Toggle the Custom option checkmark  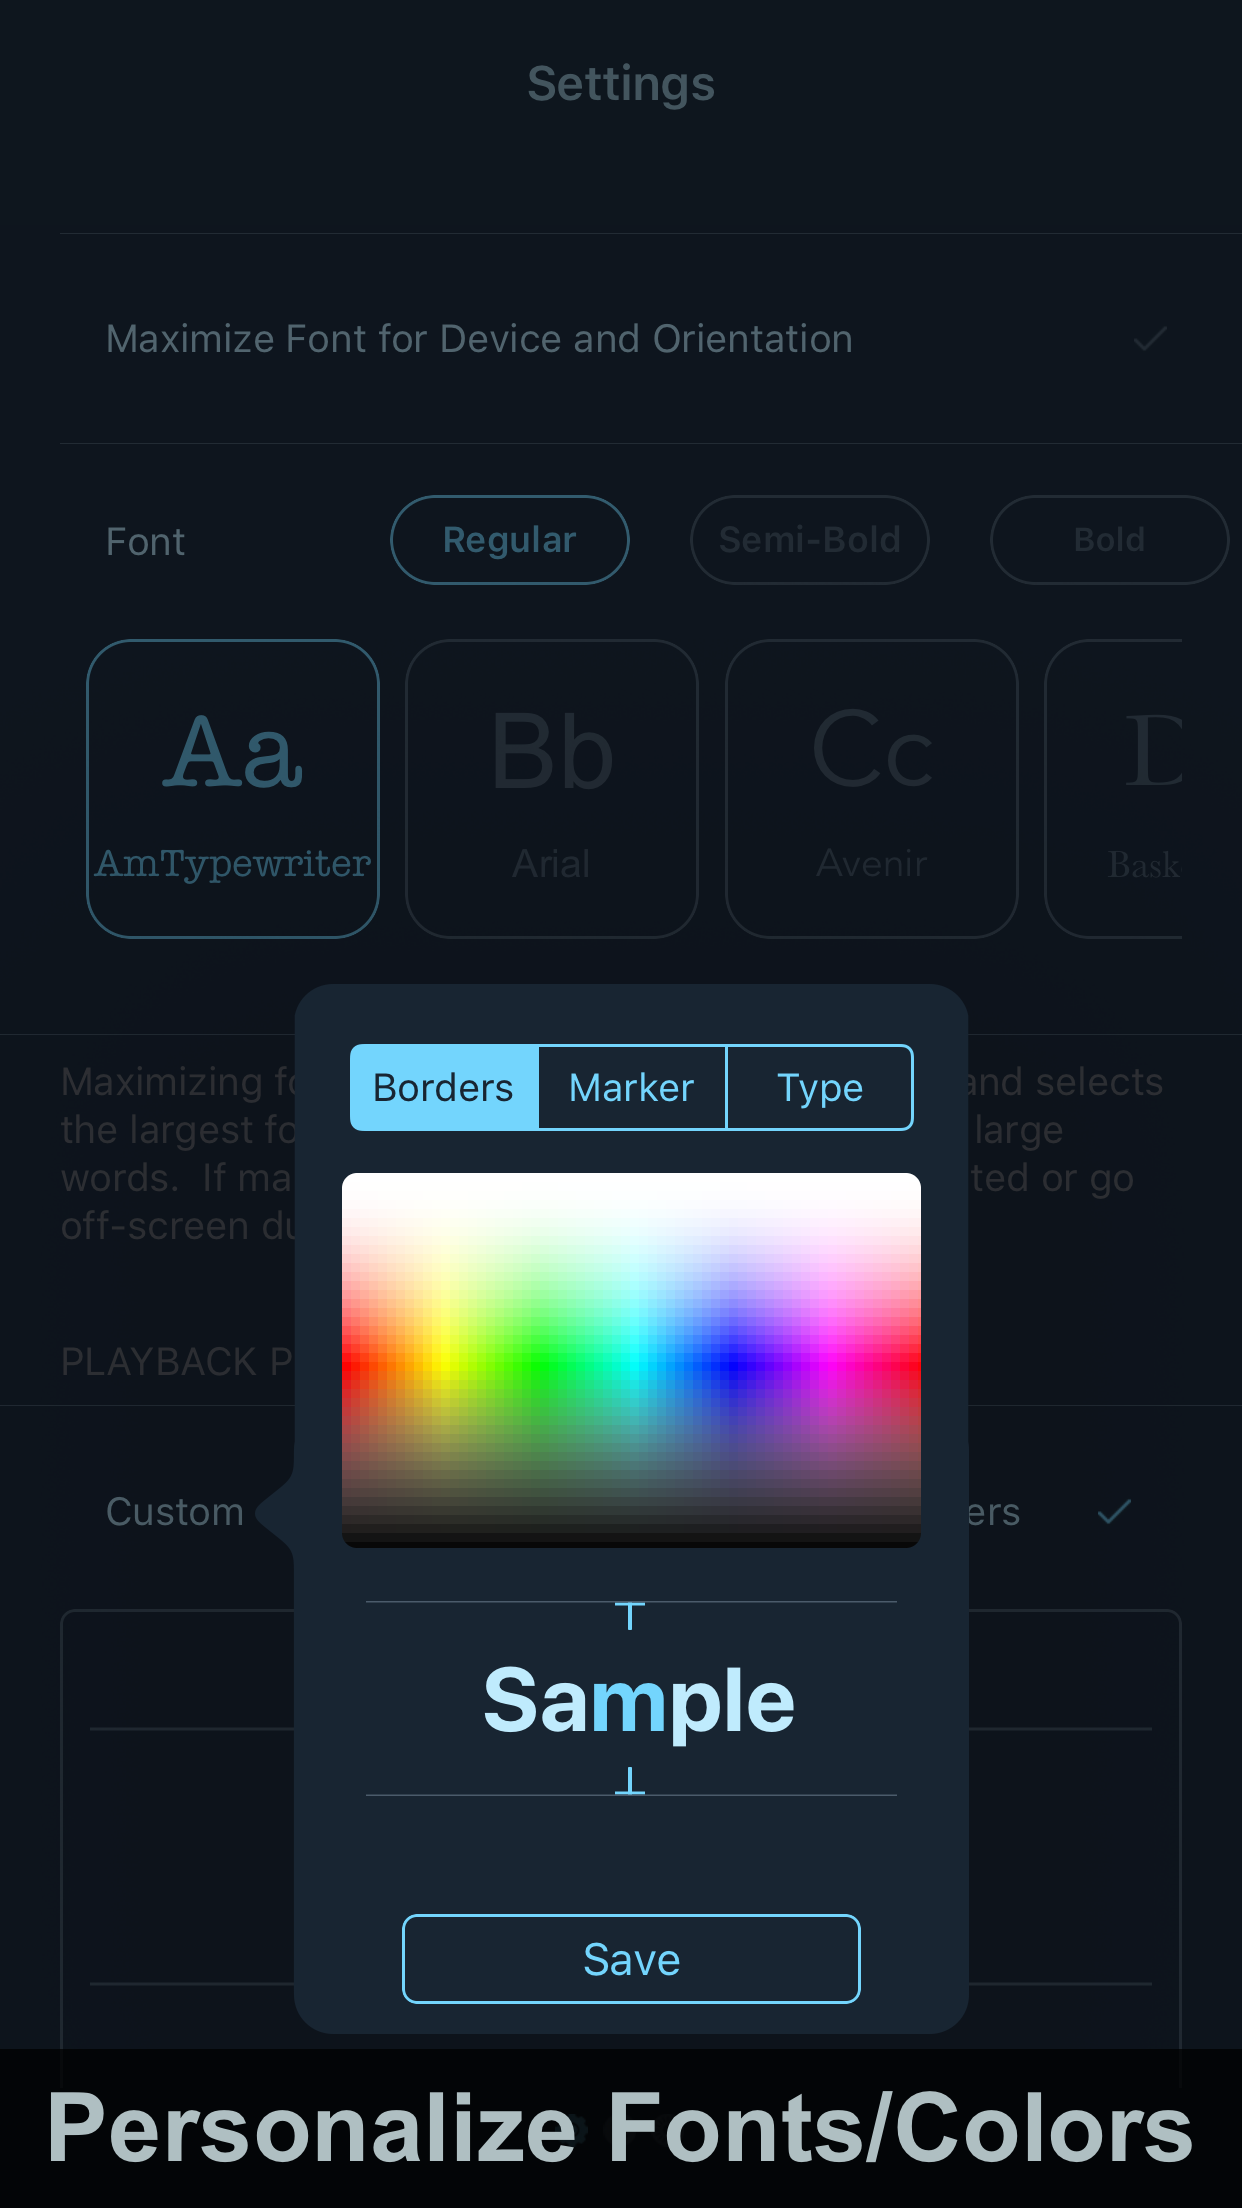1113,1511
